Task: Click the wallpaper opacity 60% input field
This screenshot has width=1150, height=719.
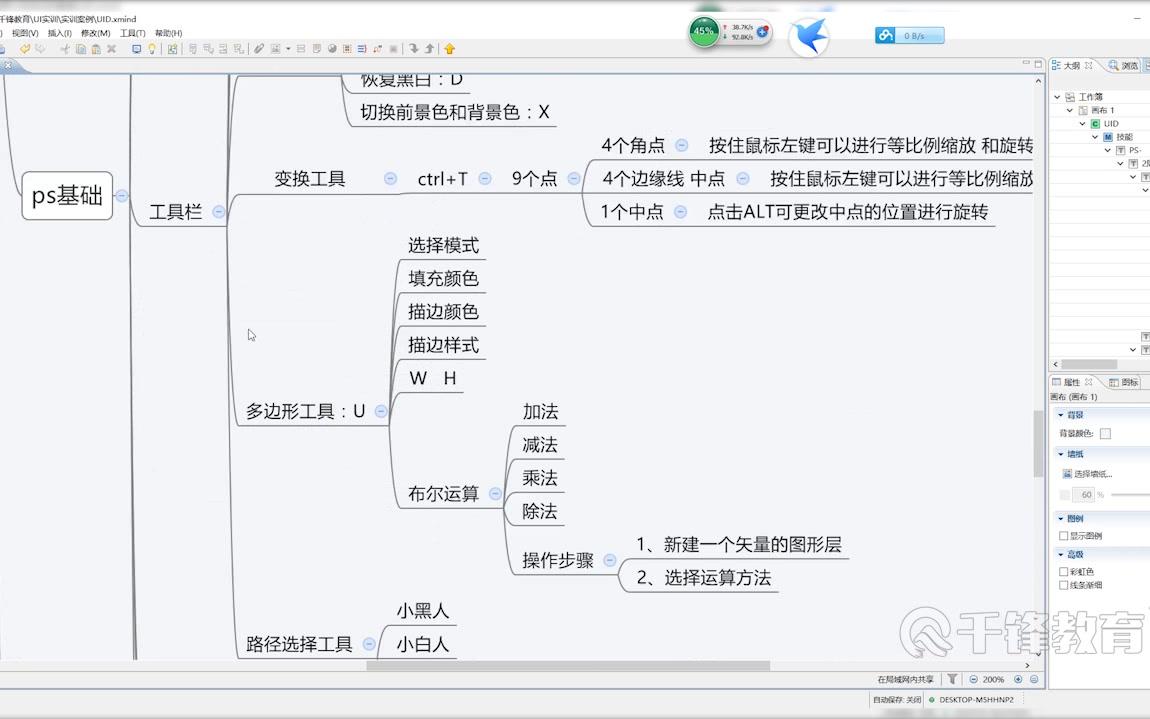Action: pos(1081,494)
